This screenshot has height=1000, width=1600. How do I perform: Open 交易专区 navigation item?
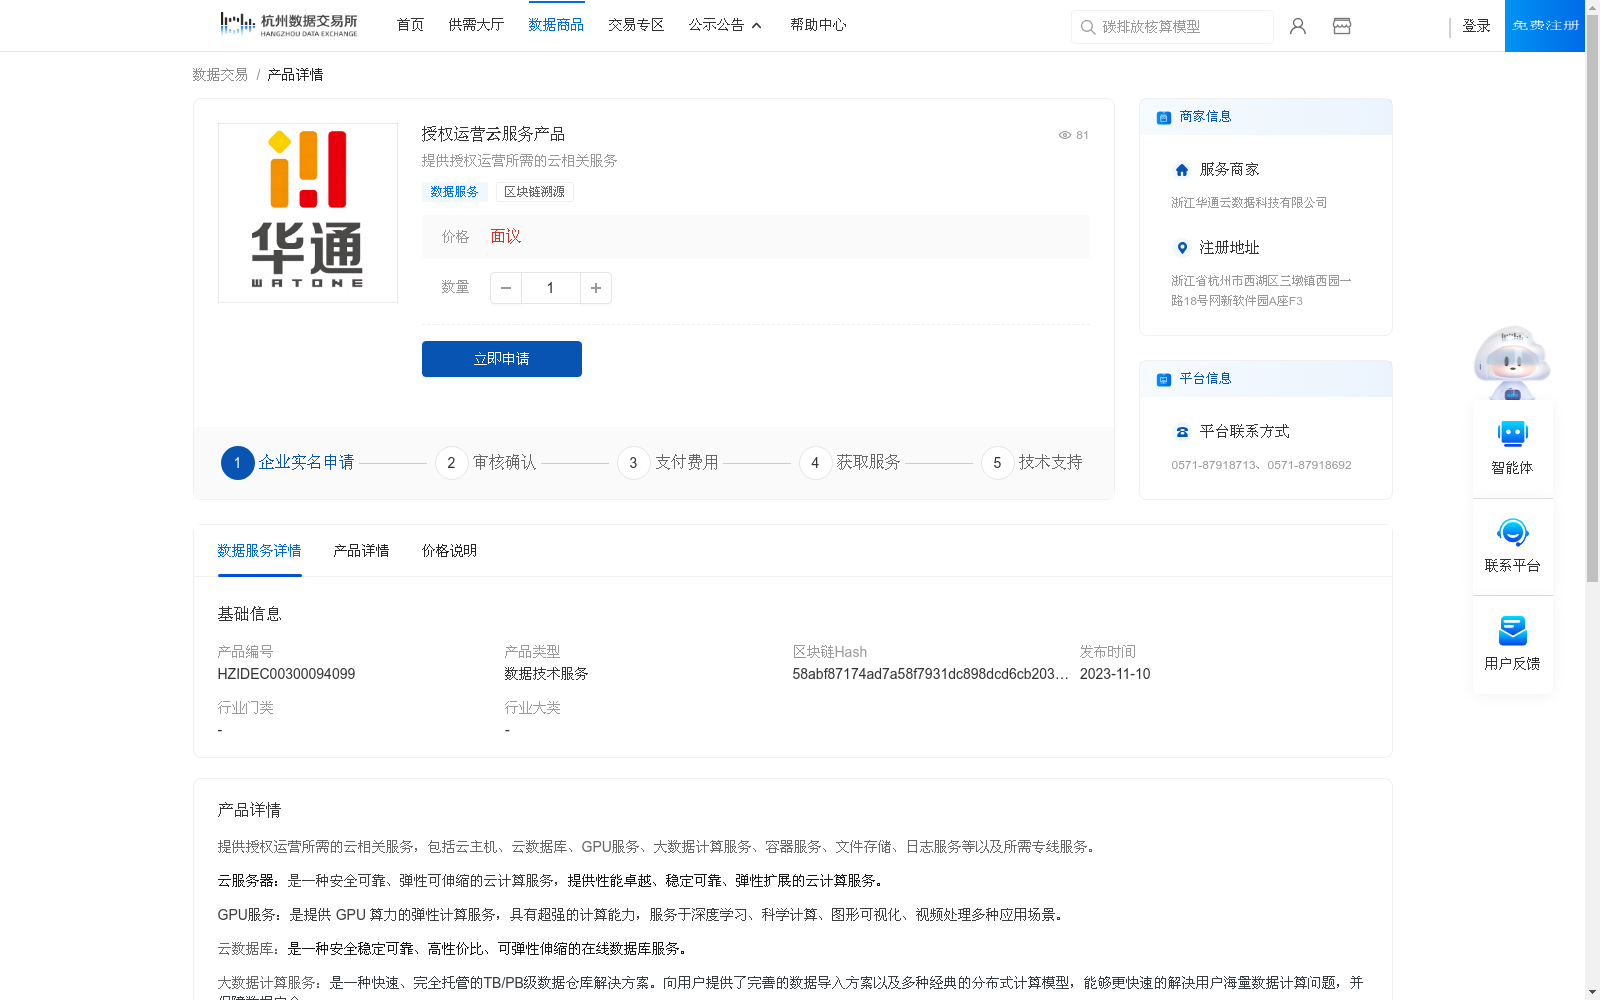(637, 25)
